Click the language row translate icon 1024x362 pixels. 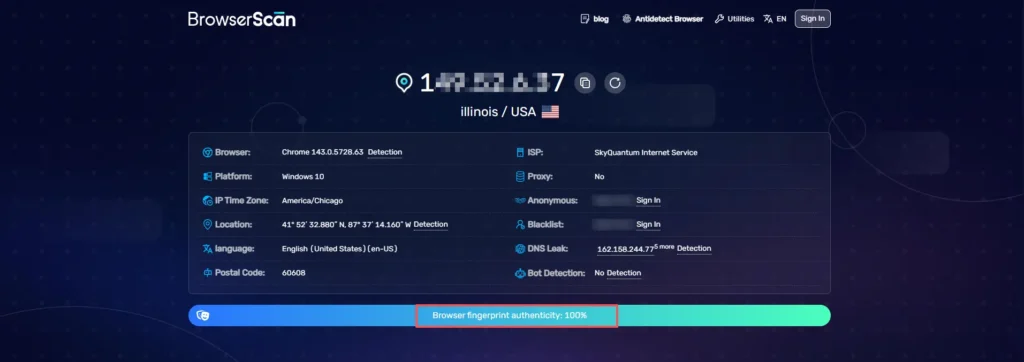[x=207, y=248]
